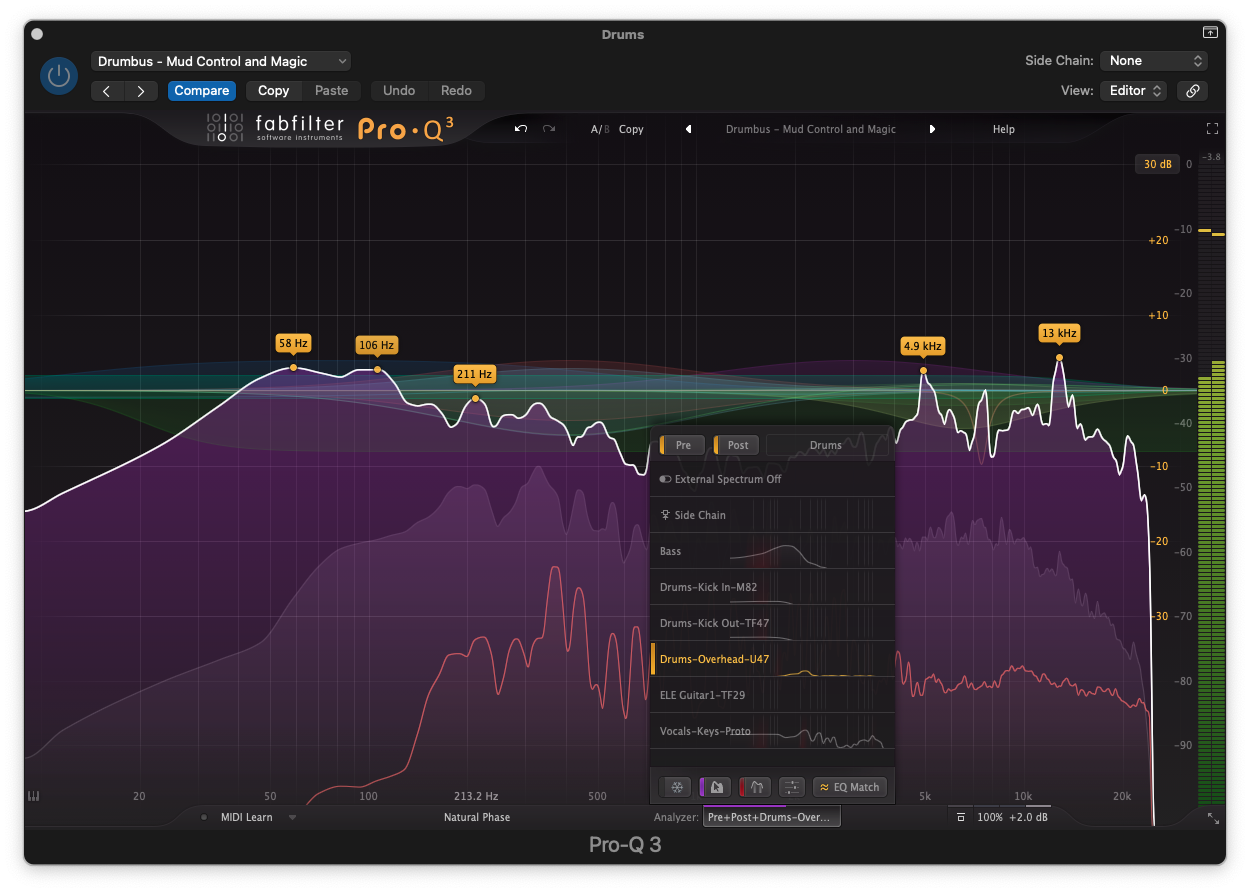
Task: Show the piano display keyboard icon
Action: pyautogui.click(x=33, y=797)
